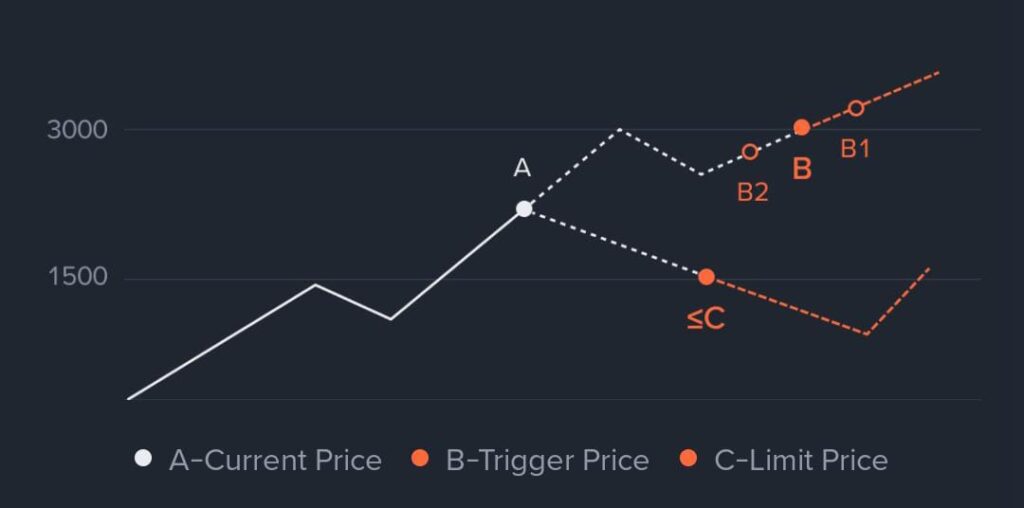Click the letter A above the white point
Viewport: 1024px width, 508px height.
pyautogui.click(x=522, y=169)
